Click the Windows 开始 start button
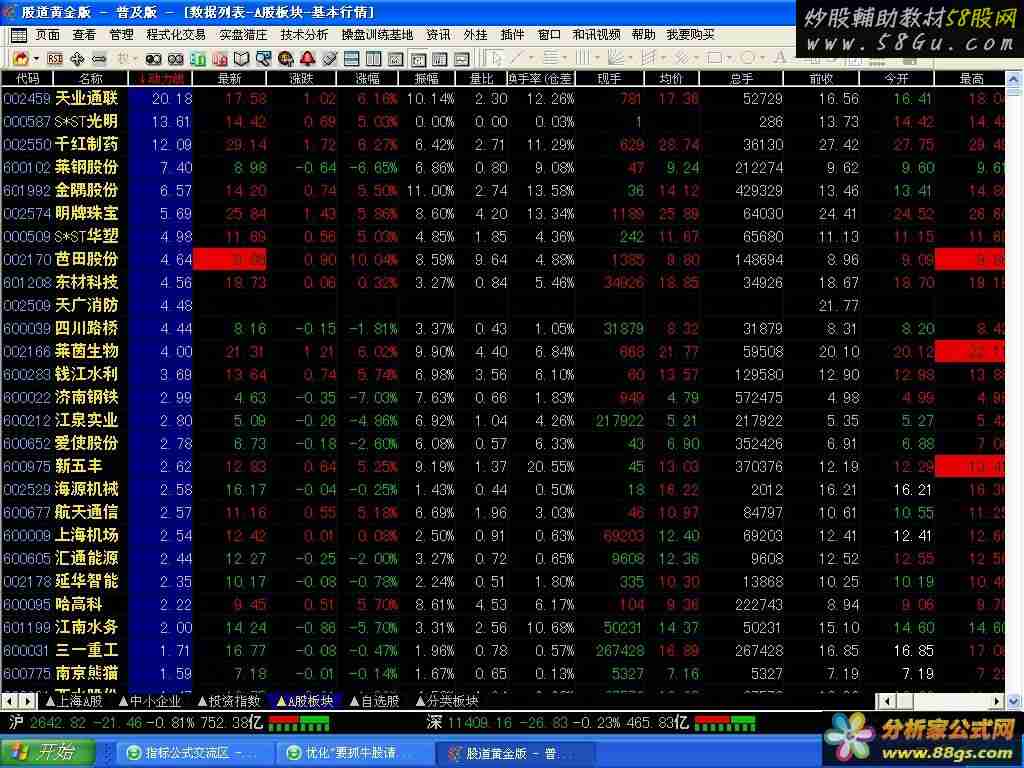1024x768 pixels. (47, 752)
